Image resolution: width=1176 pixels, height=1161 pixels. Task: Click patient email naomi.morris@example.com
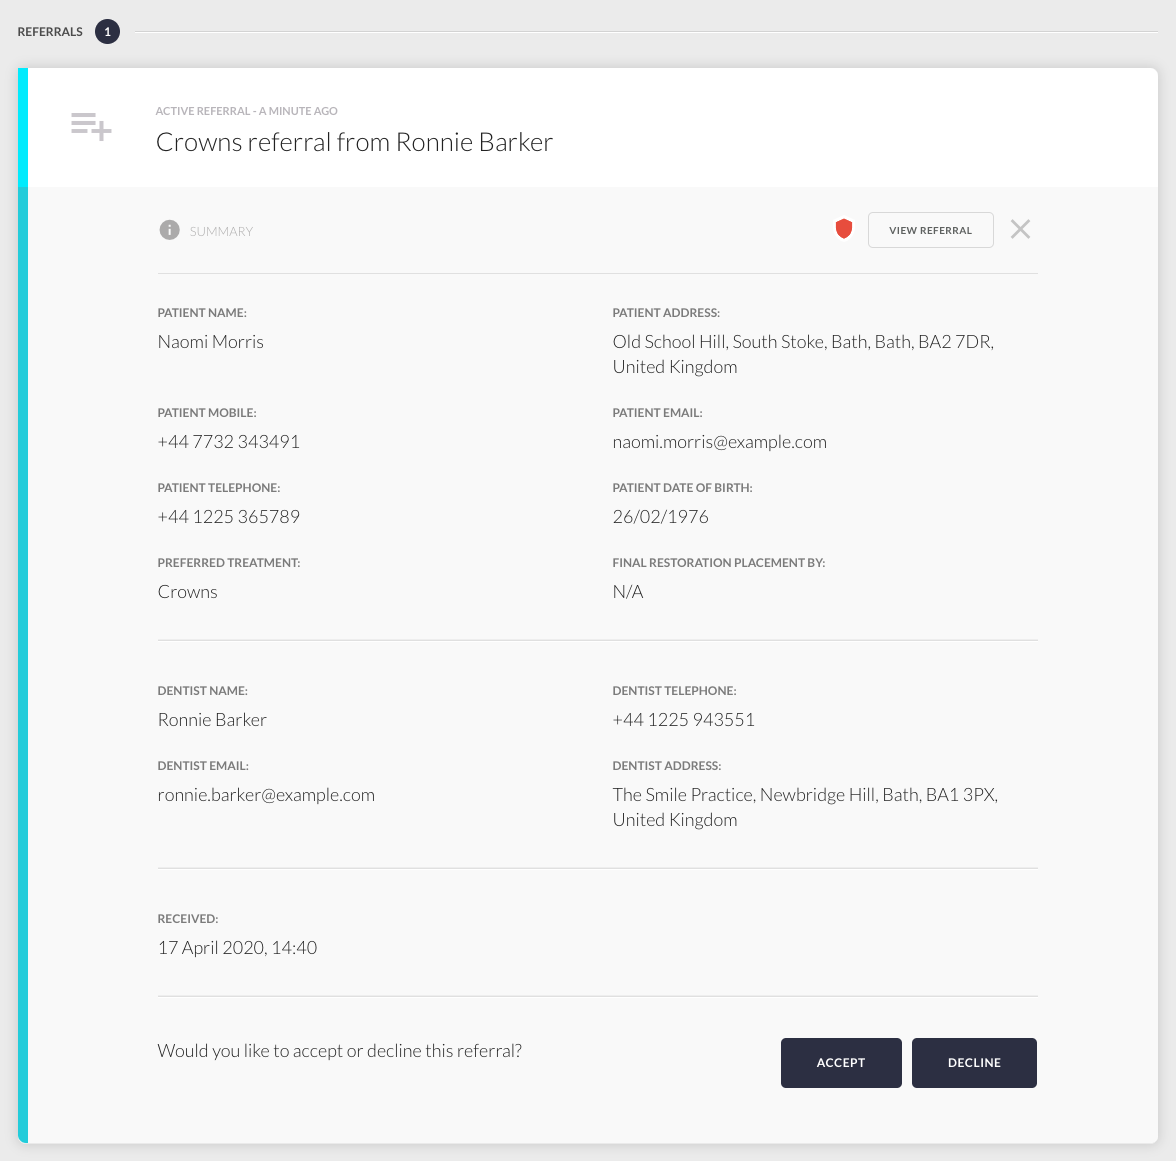tap(719, 442)
